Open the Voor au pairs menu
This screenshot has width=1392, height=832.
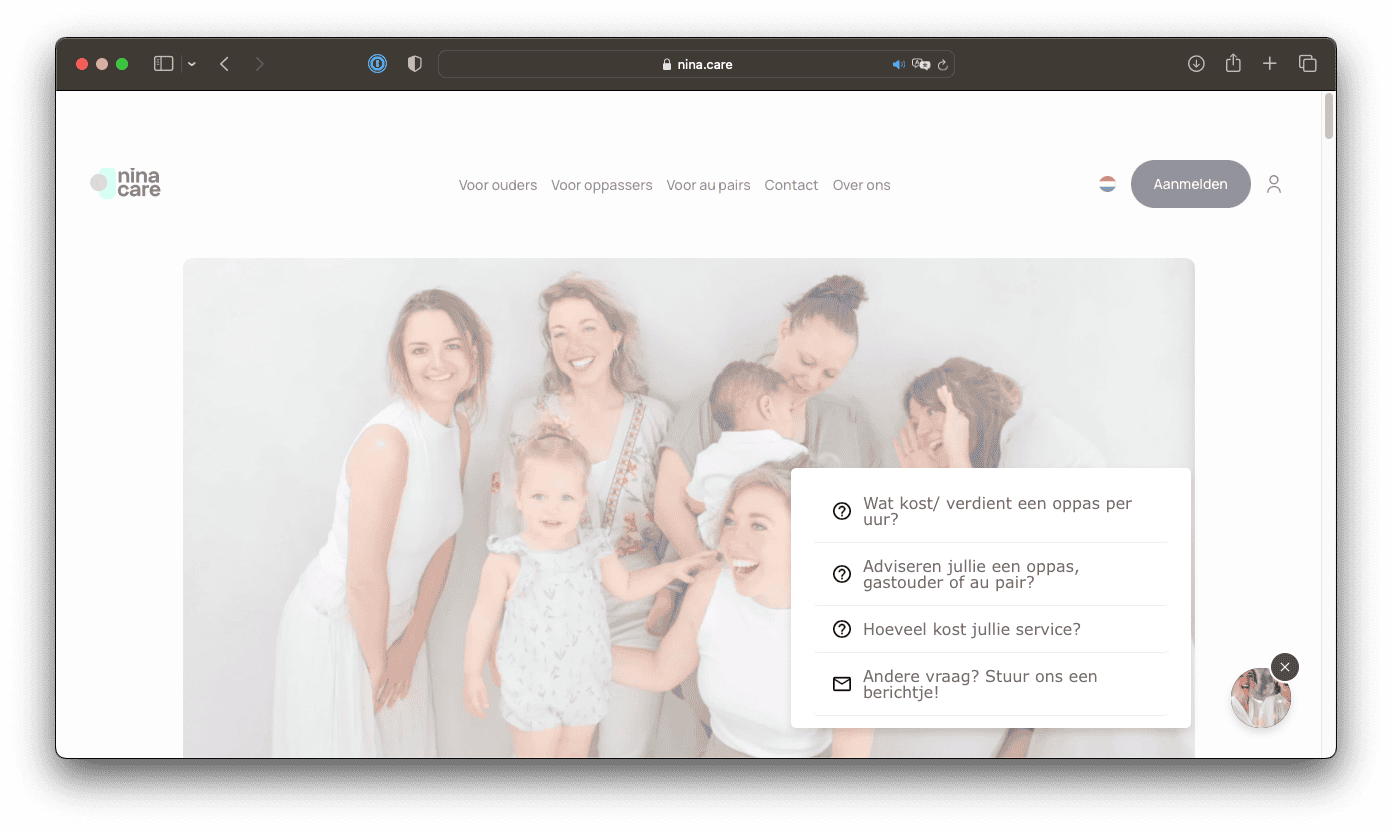pos(709,185)
